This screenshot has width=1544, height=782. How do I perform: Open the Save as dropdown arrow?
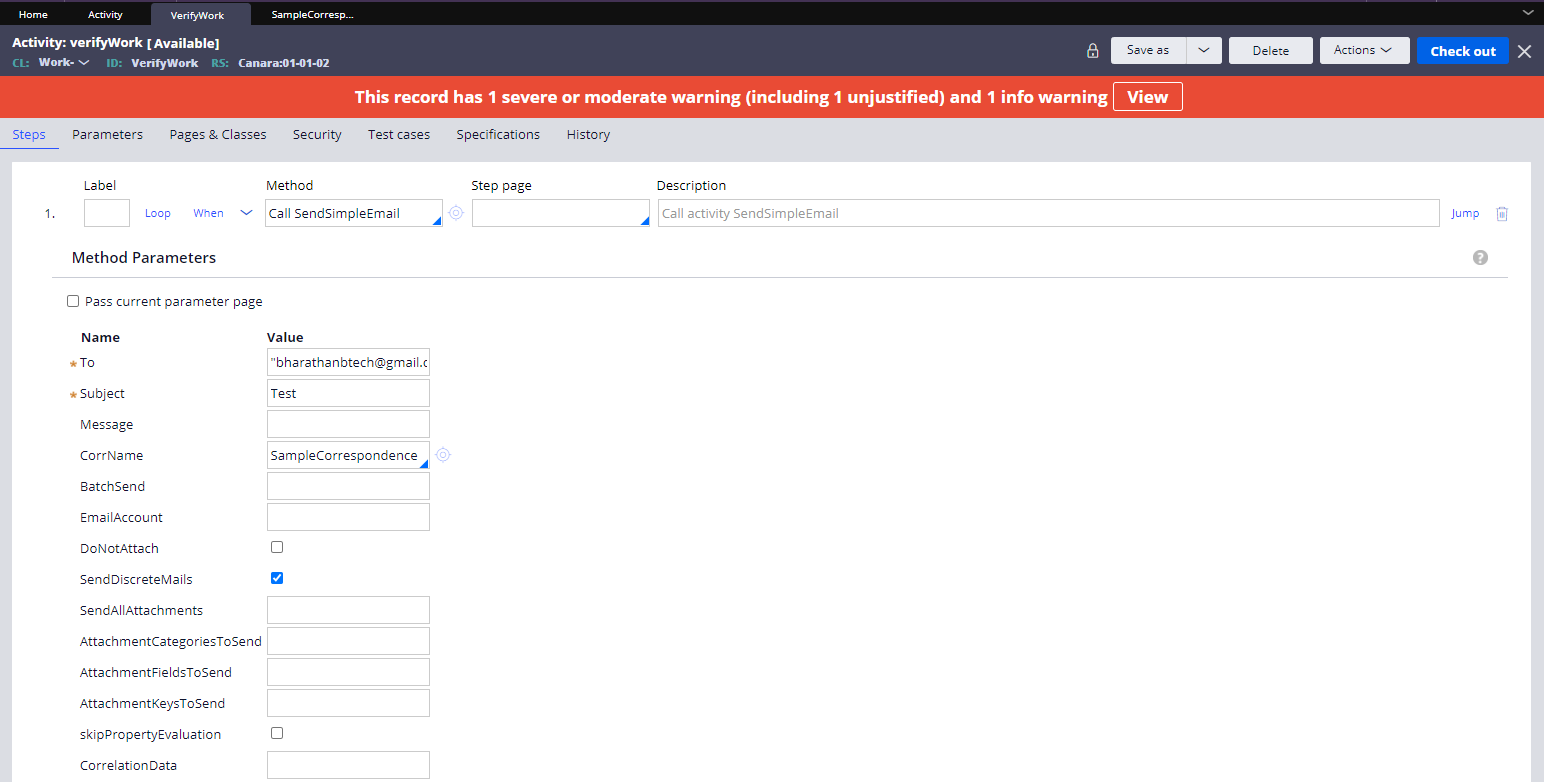[1204, 50]
